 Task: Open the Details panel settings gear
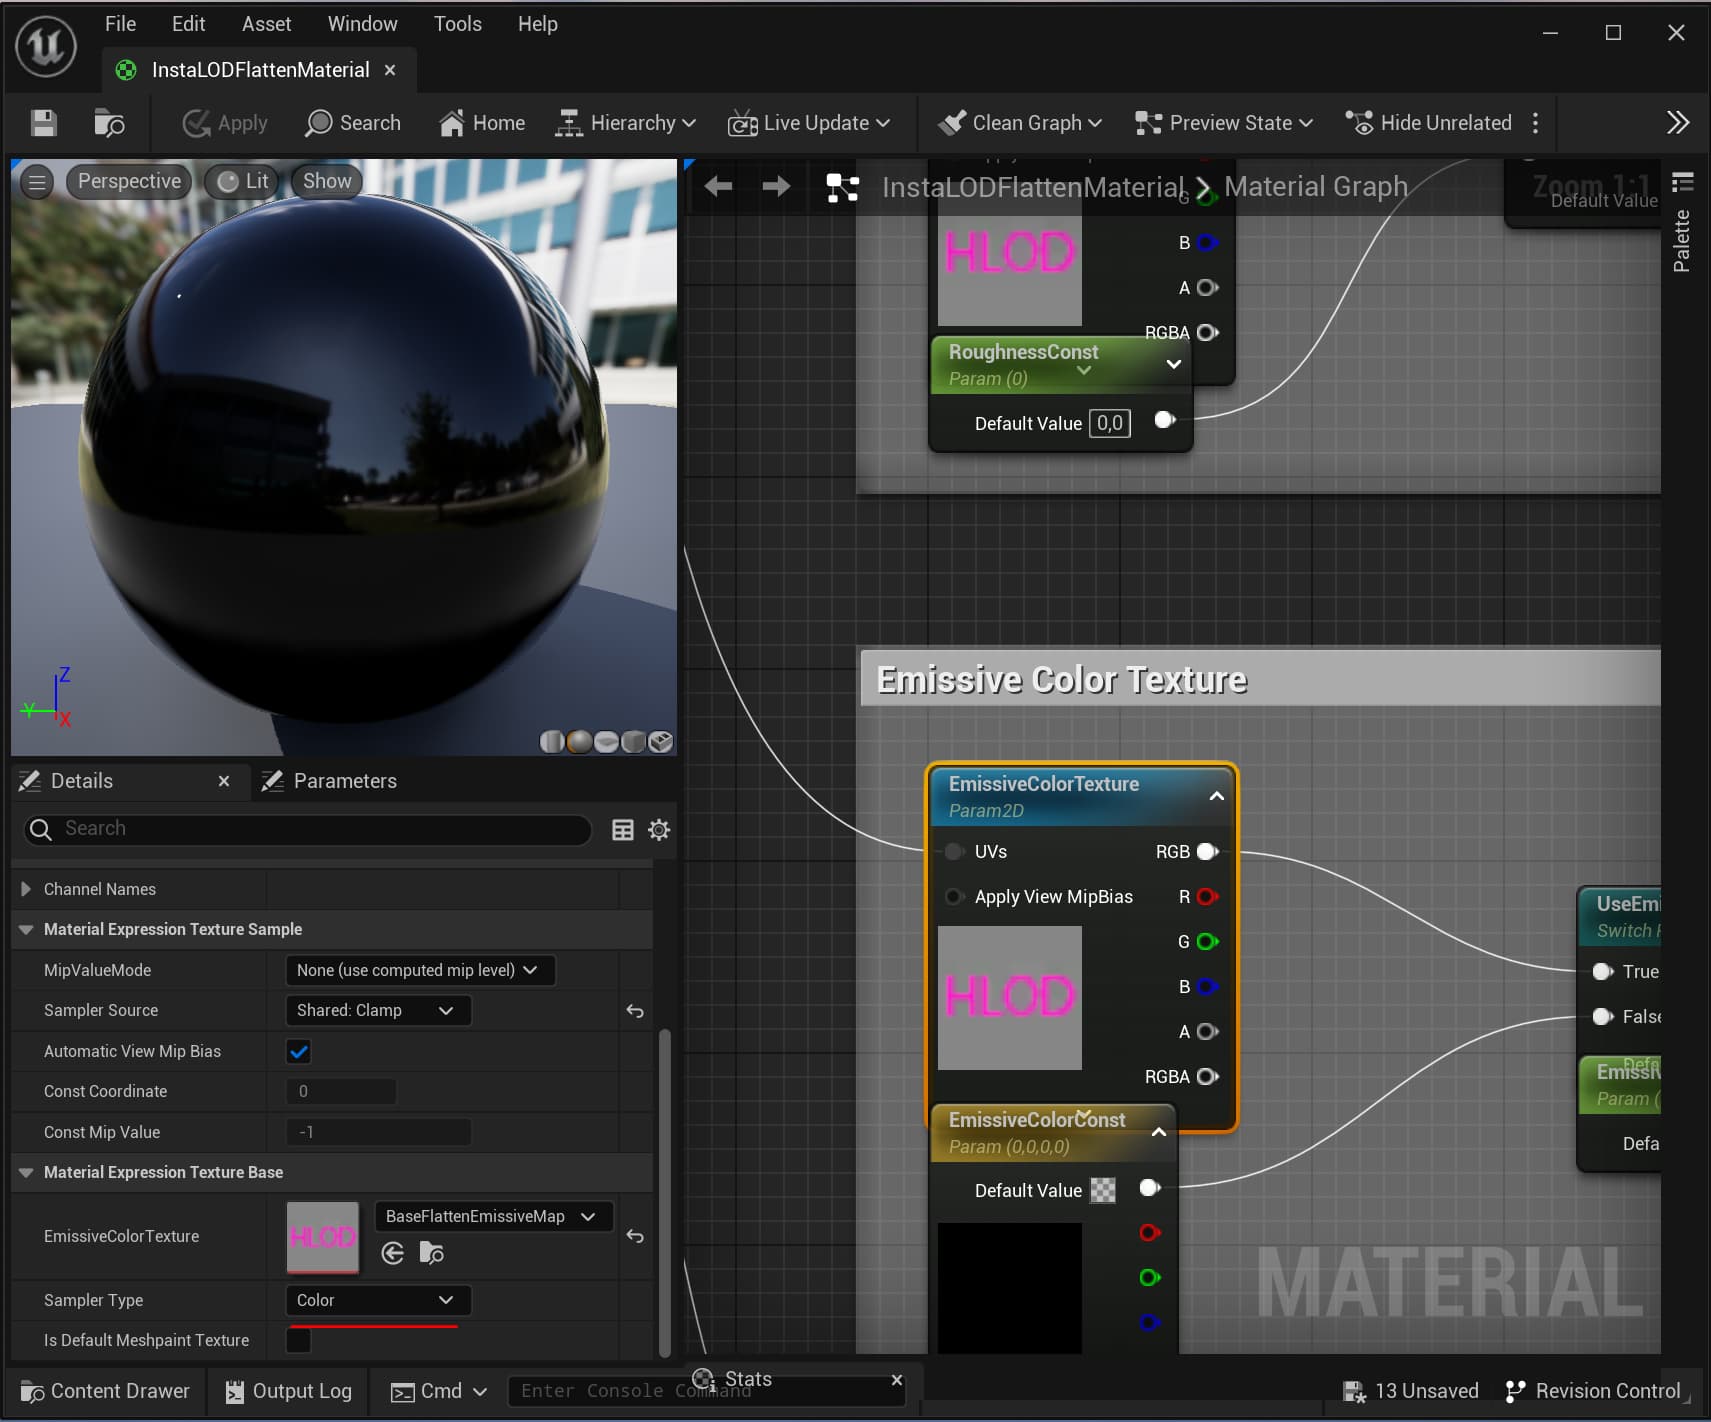pos(659,830)
